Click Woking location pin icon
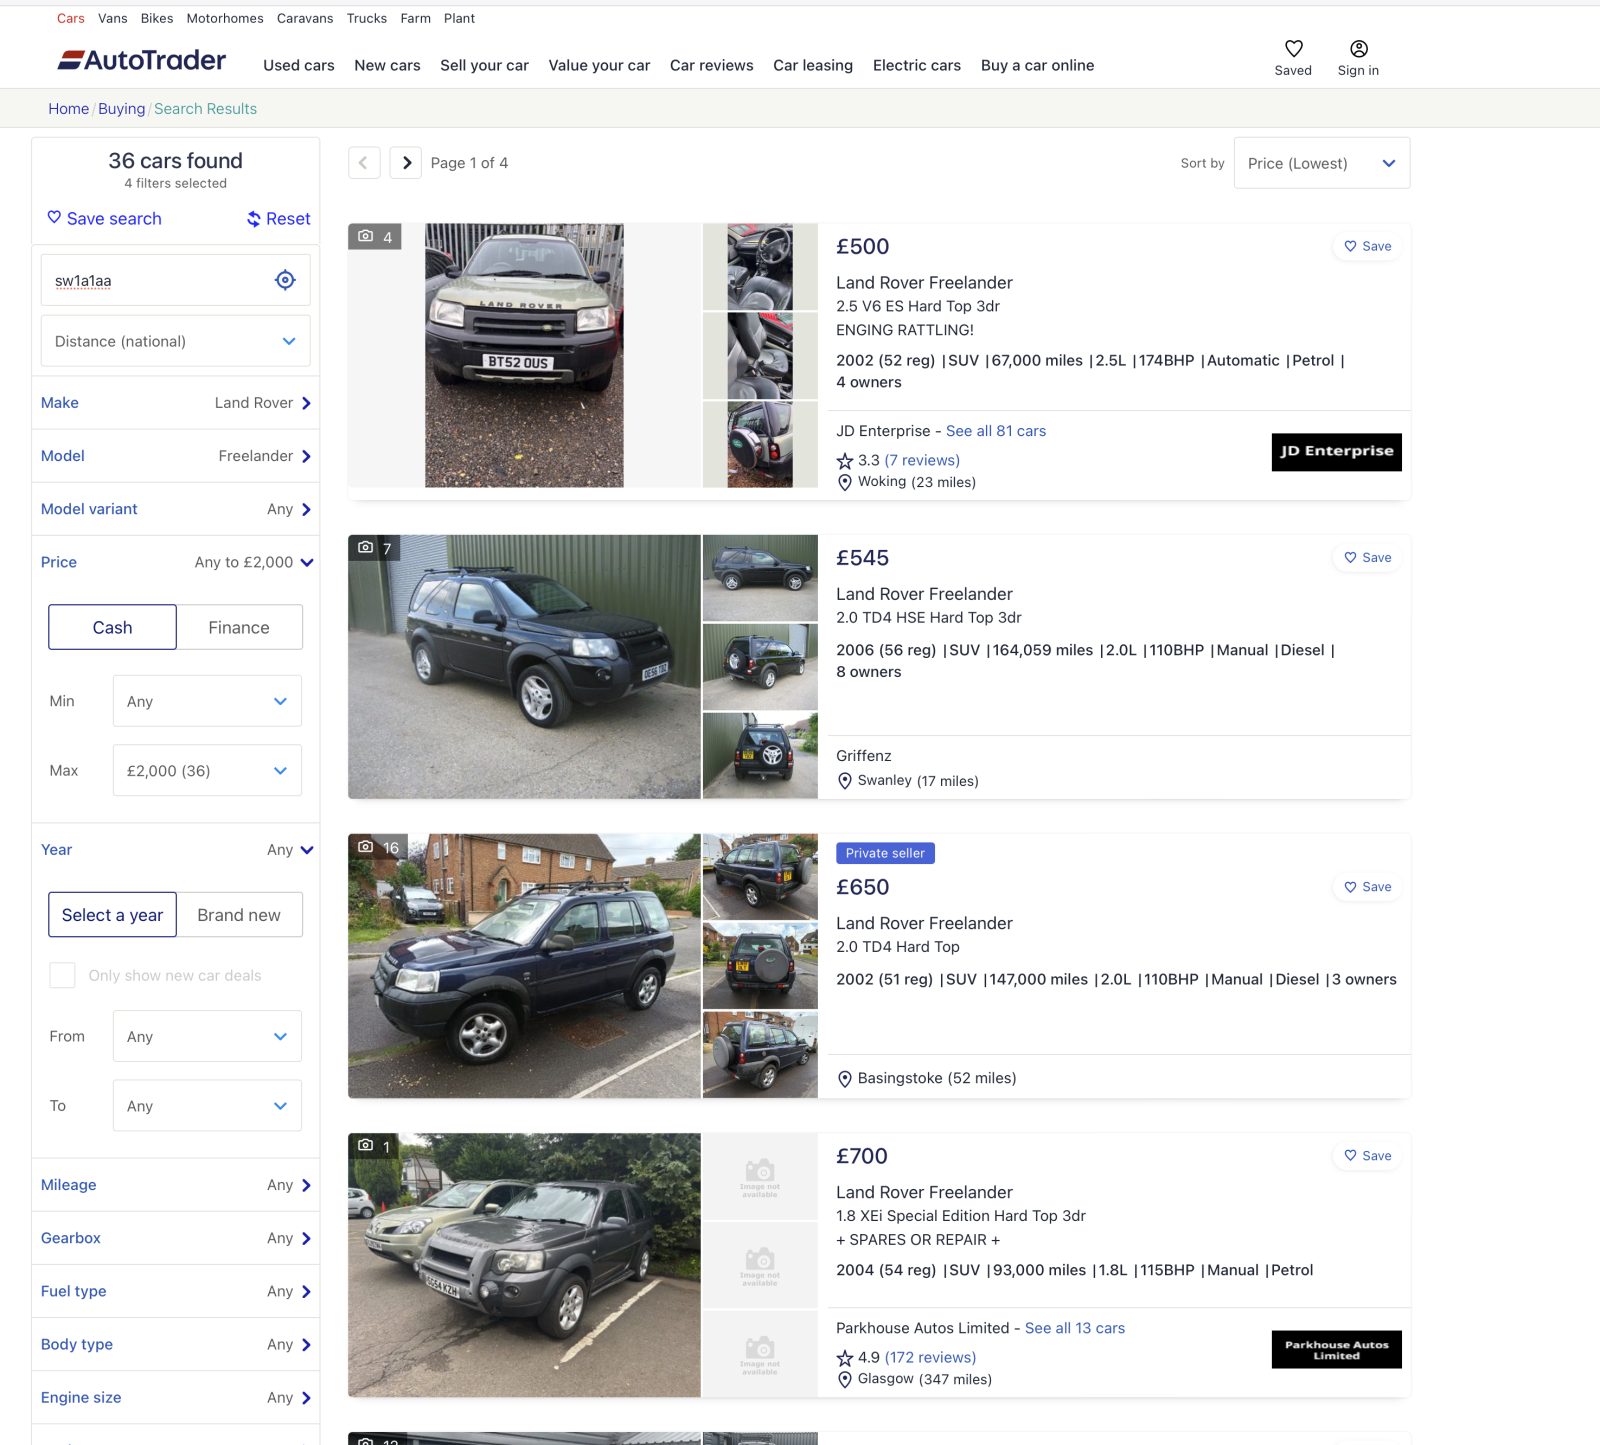Viewport: 1600px width, 1445px height. 845,483
